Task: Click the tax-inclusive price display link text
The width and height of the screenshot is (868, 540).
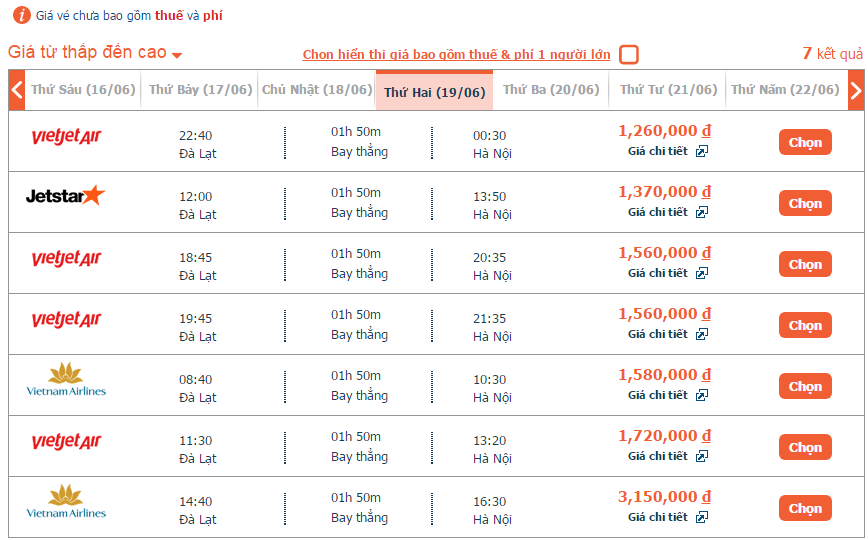Action: pyautogui.click(x=456, y=55)
